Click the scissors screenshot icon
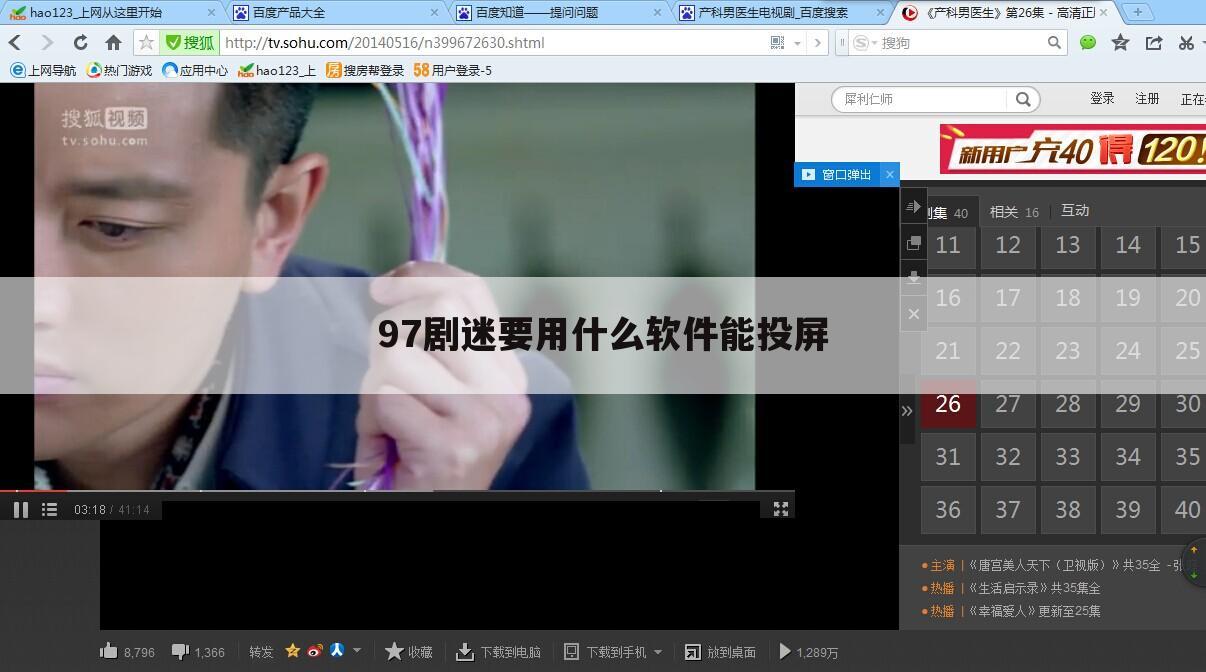The height and width of the screenshot is (672, 1206). 1186,43
